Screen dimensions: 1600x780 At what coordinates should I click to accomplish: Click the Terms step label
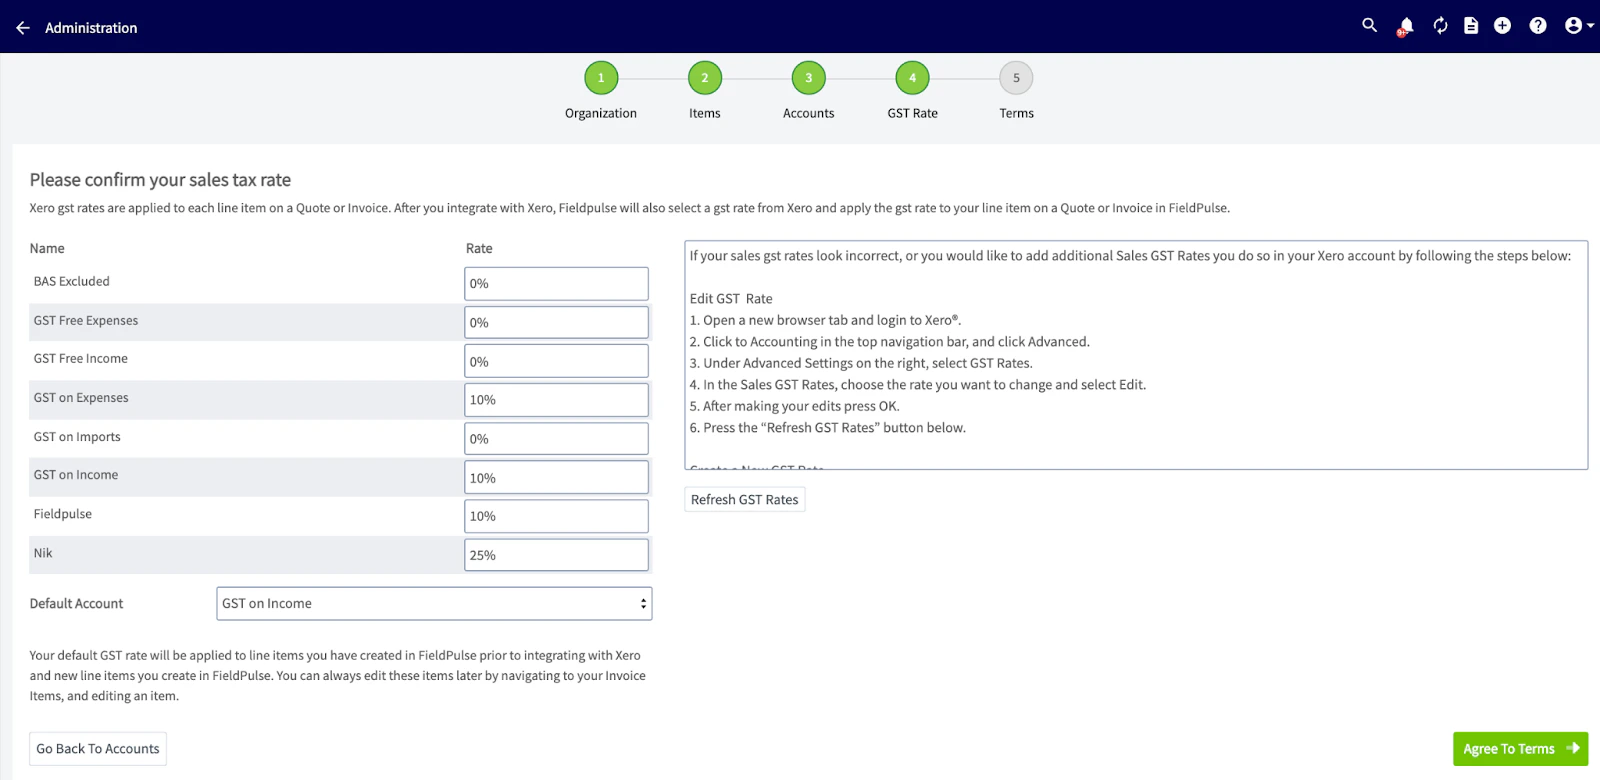(1016, 113)
